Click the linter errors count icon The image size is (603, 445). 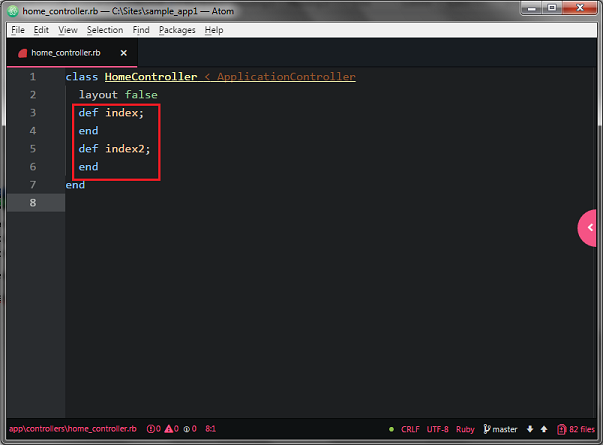point(153,429)
